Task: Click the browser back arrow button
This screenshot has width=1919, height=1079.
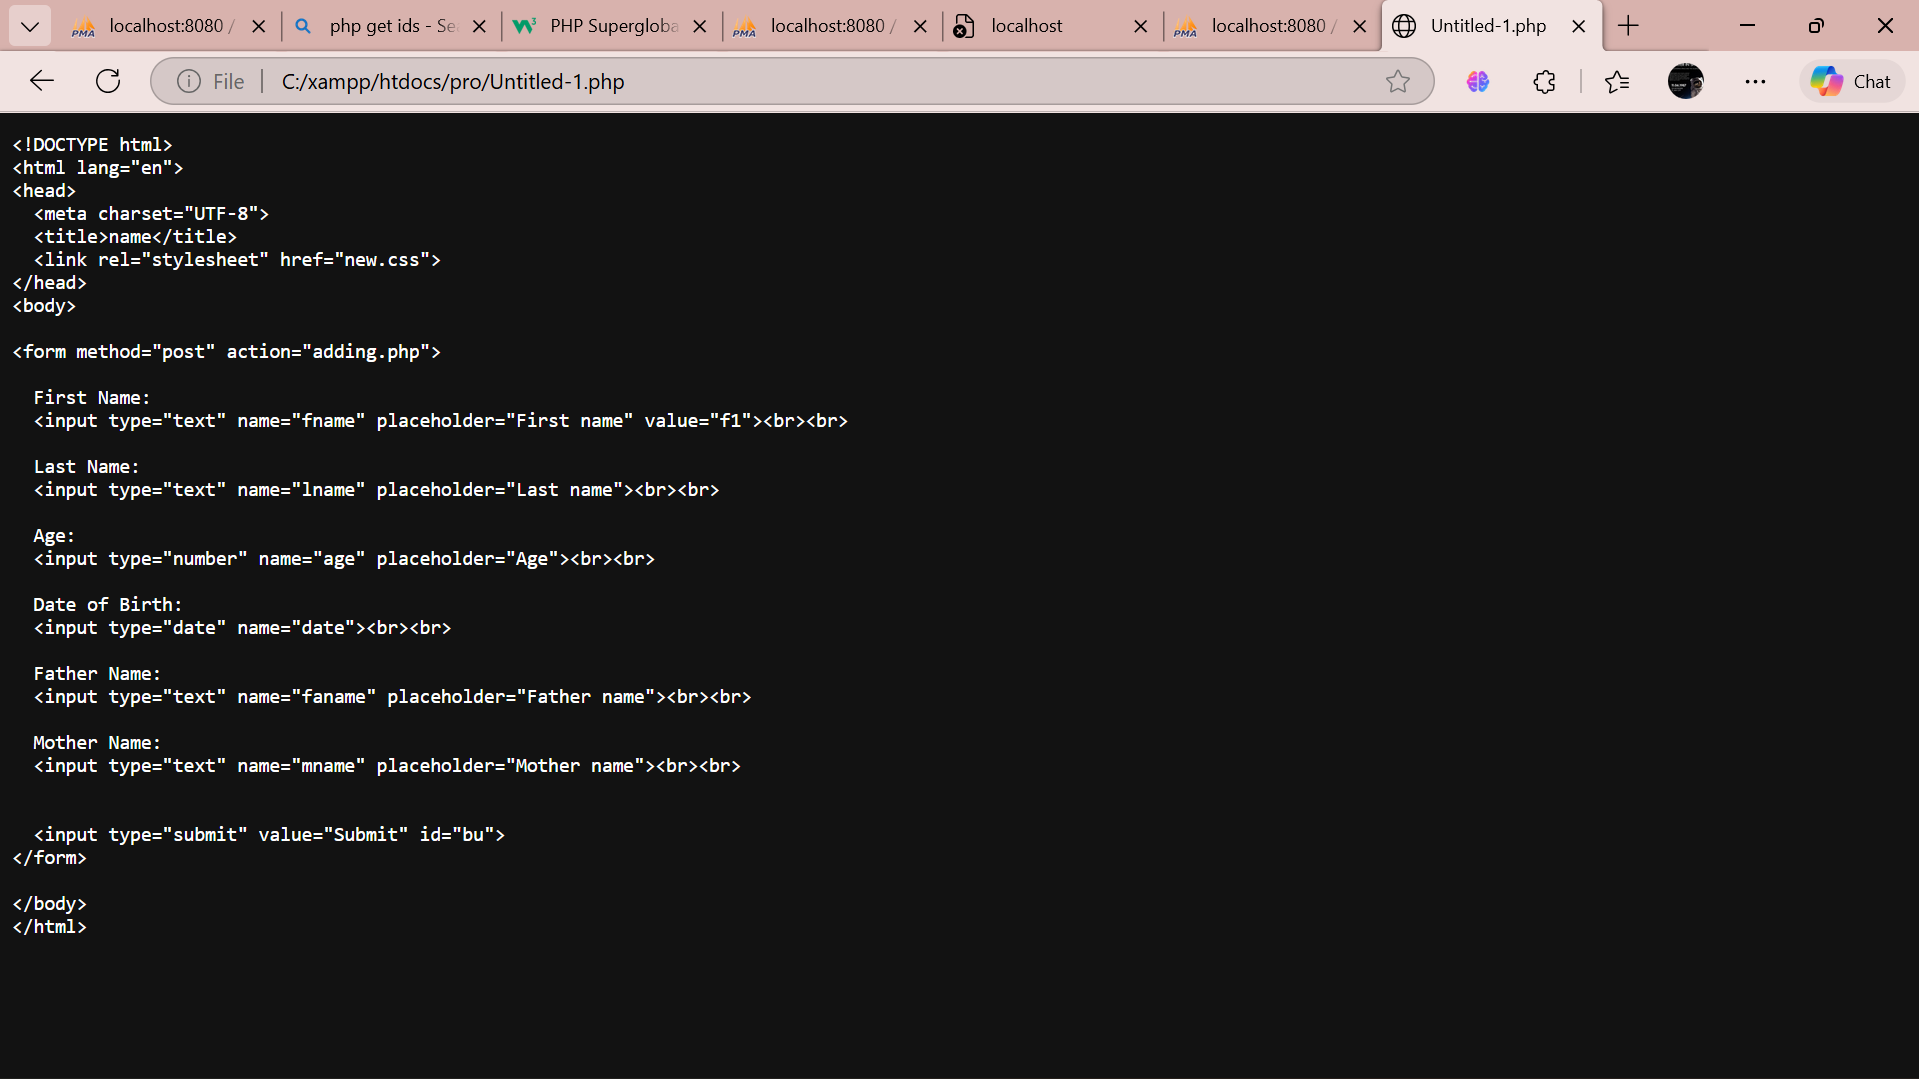Action: pos(42,81)
